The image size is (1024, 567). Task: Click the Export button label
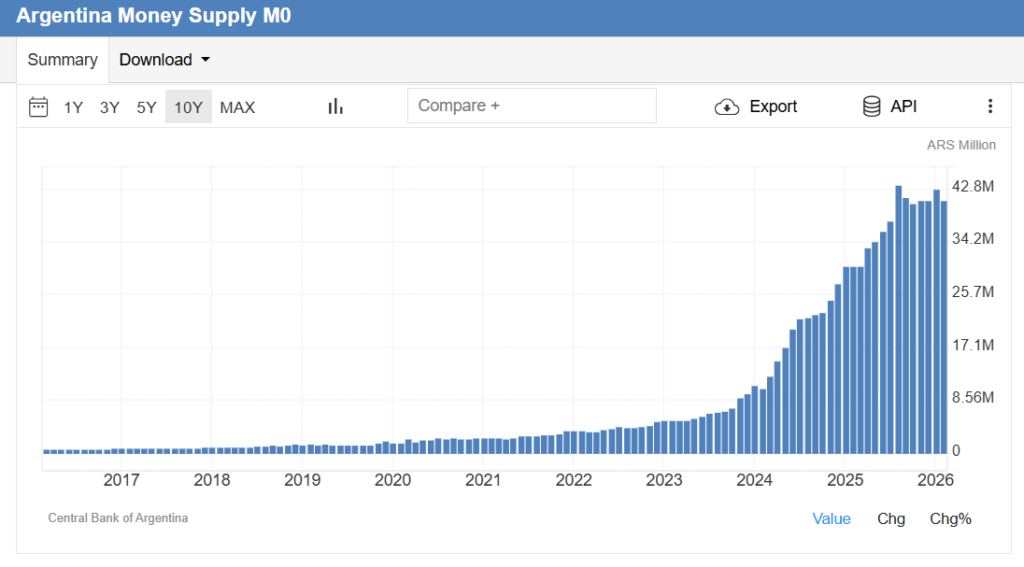(773, 107)
